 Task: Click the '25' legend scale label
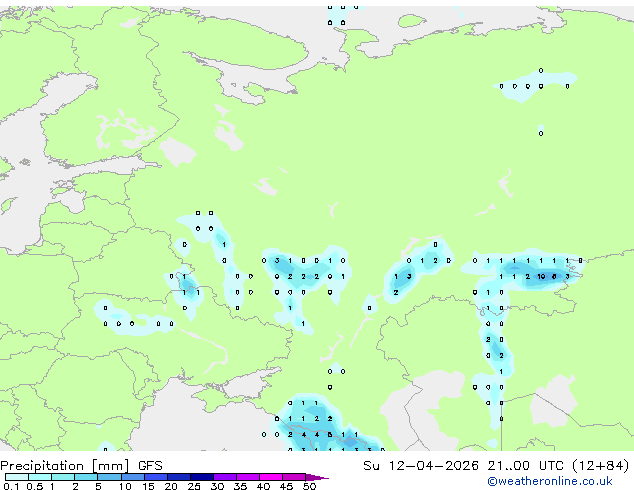tap(194, 486)
